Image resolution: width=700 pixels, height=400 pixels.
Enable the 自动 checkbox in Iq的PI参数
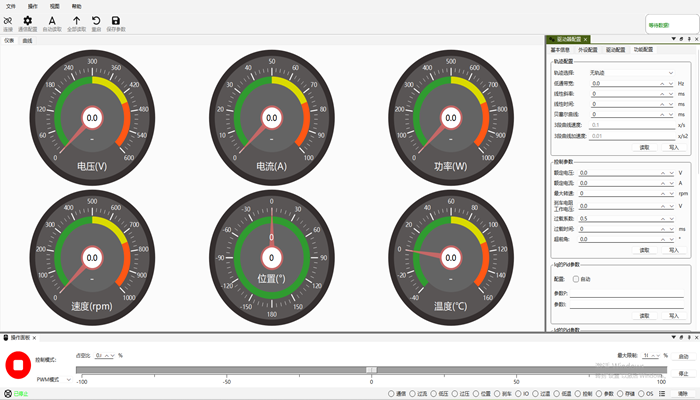click(575, 279)
